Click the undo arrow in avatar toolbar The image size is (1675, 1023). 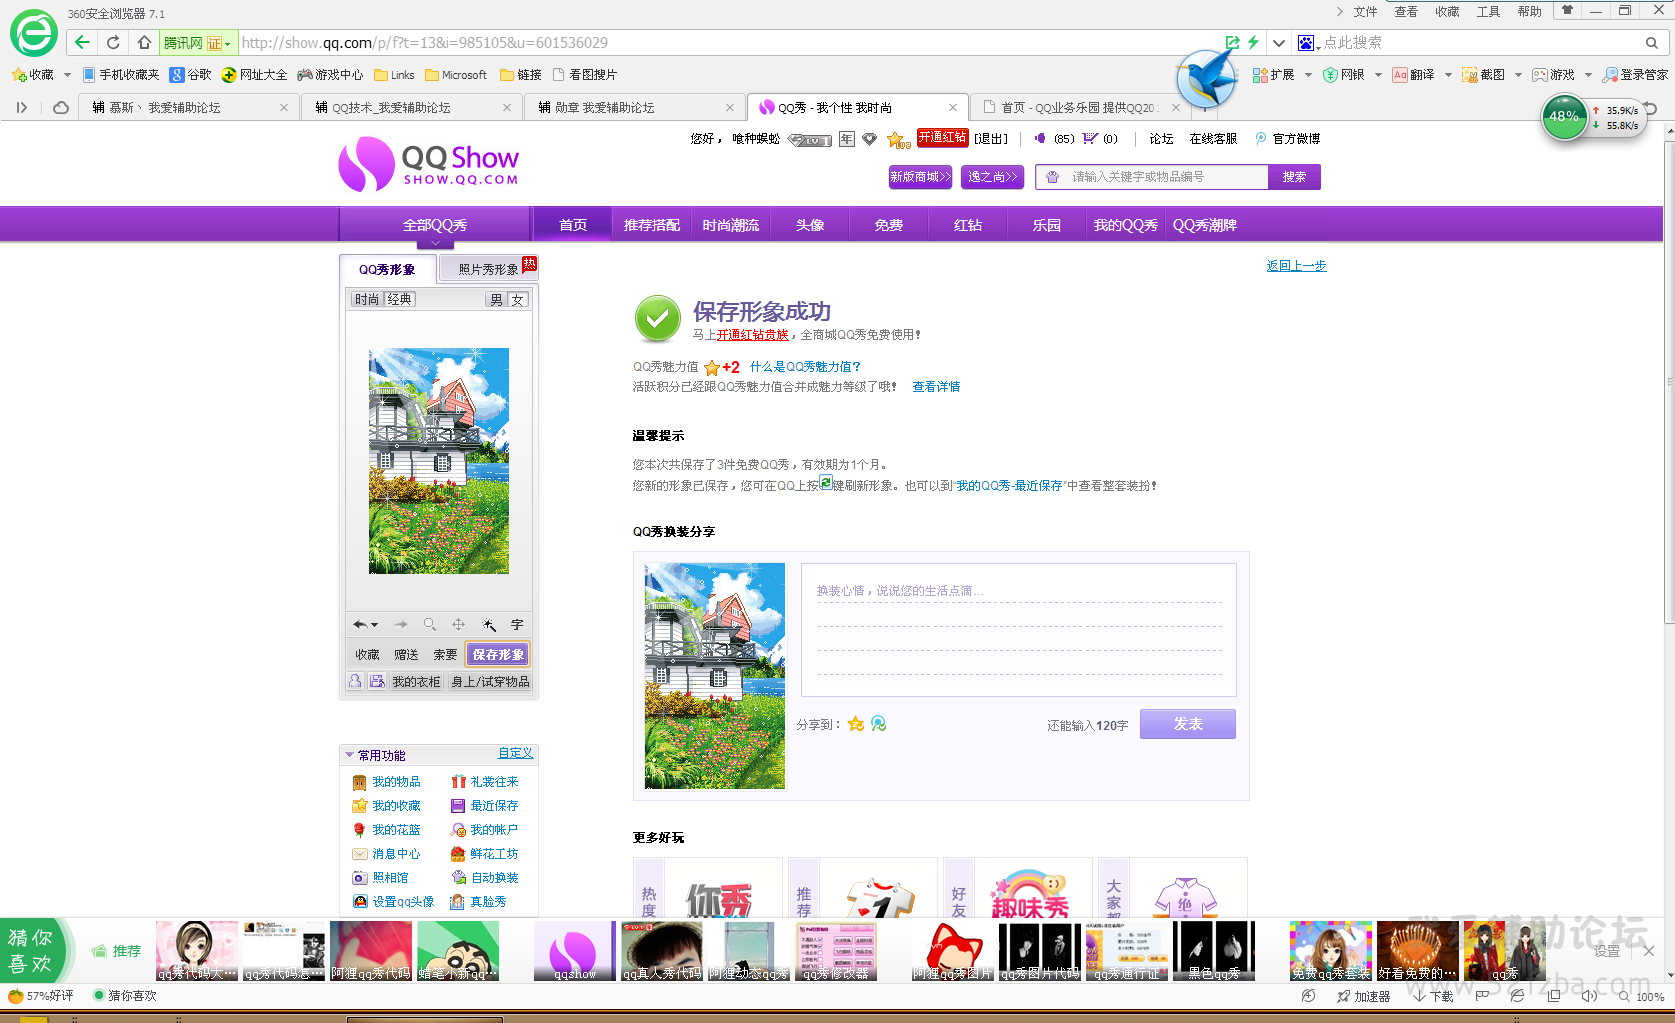[360, 625]
